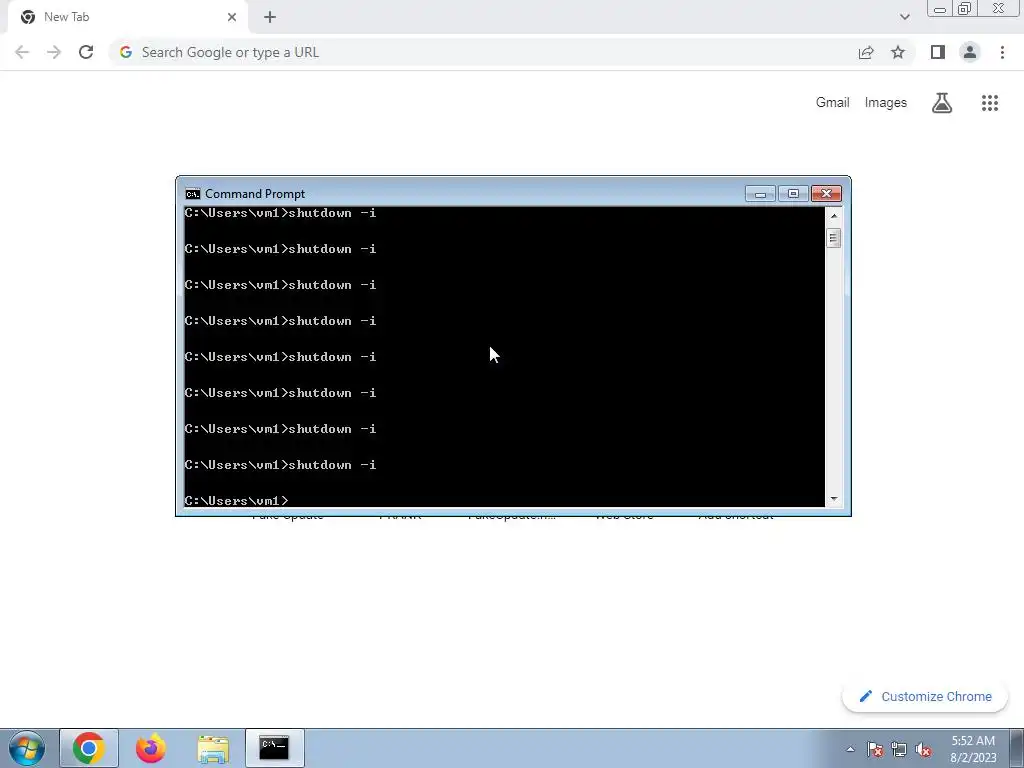The height and width of the screenshot is (768, 1024).
Task: Open the Action Center flag icon
Action: [875, 749]
